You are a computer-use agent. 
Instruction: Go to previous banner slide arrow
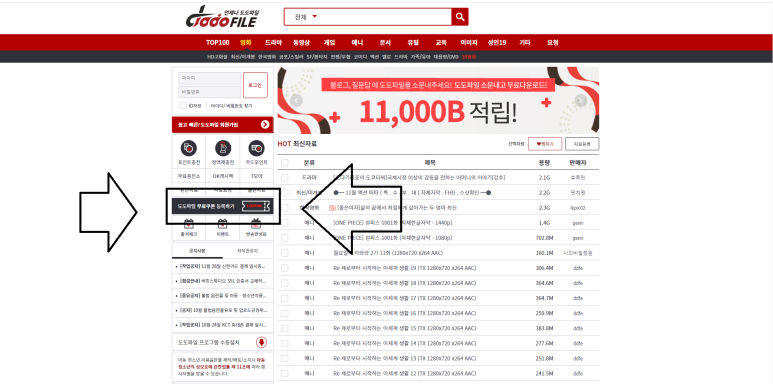point(296,101)
